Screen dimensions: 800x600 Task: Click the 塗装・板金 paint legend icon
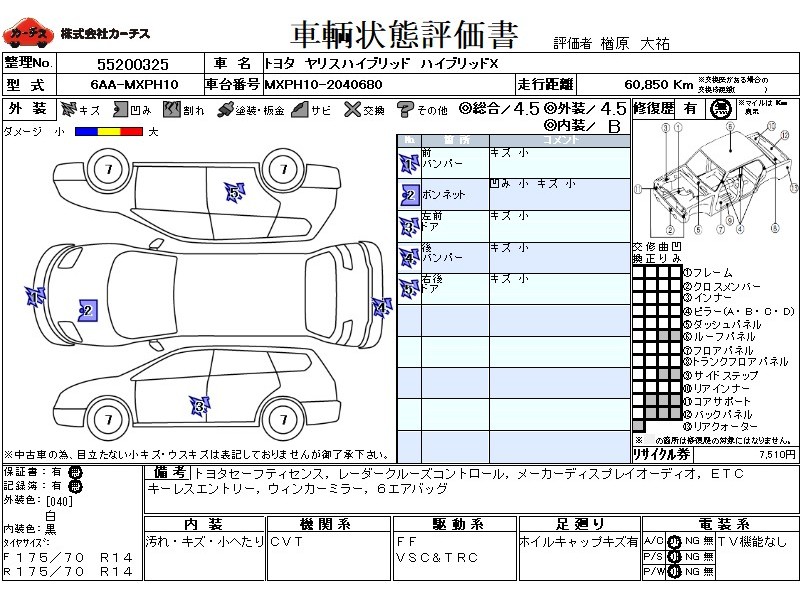[x=225, y=109]
